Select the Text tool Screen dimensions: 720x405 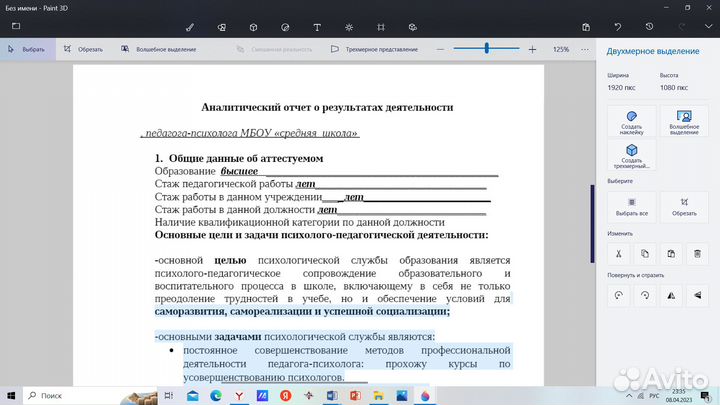coord(317,27)
